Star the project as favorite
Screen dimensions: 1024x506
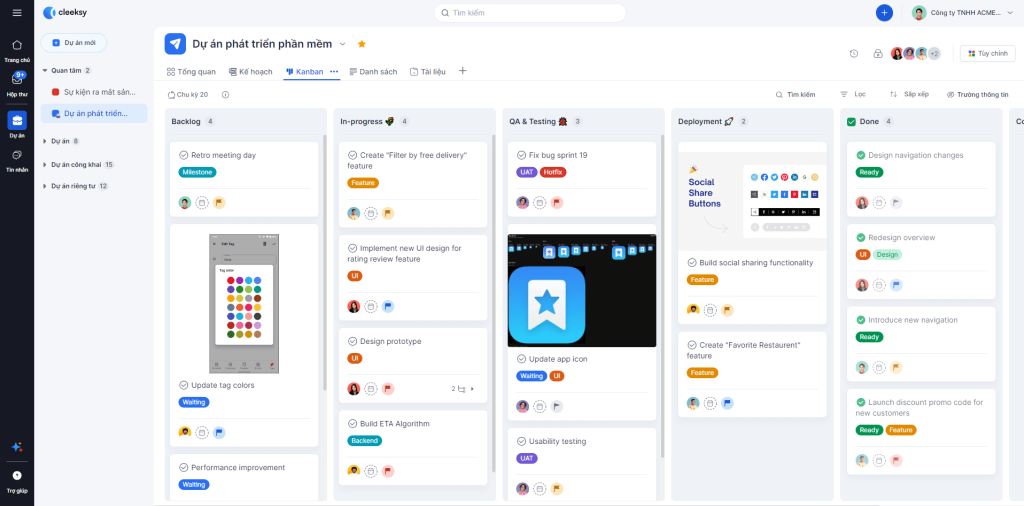click(x=362, y=44)
